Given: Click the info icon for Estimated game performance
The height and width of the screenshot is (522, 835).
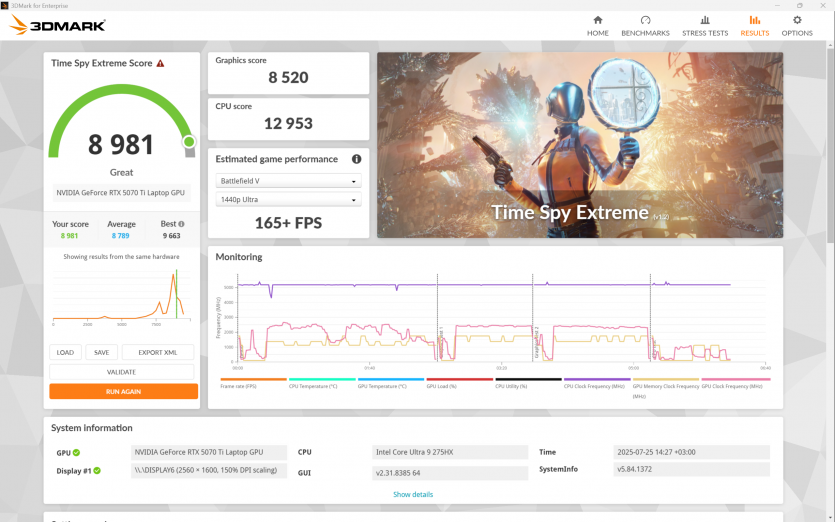Looking at the screenshot, I should tap(356, 159).
